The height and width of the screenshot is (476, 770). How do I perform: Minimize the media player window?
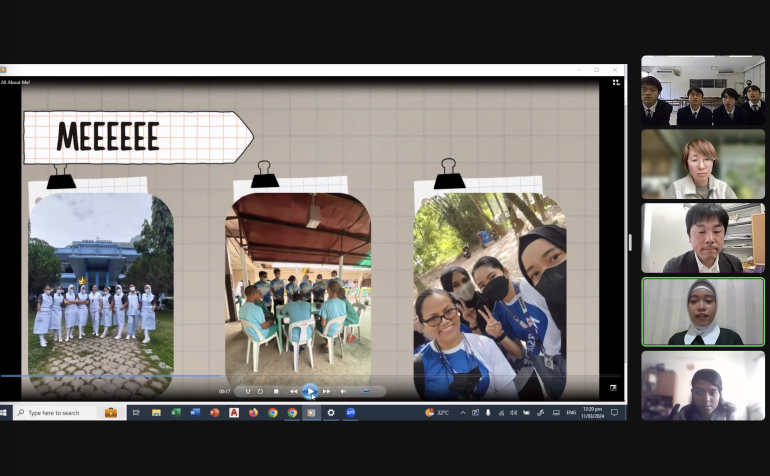pyautogui.click(x=578, y=70)
